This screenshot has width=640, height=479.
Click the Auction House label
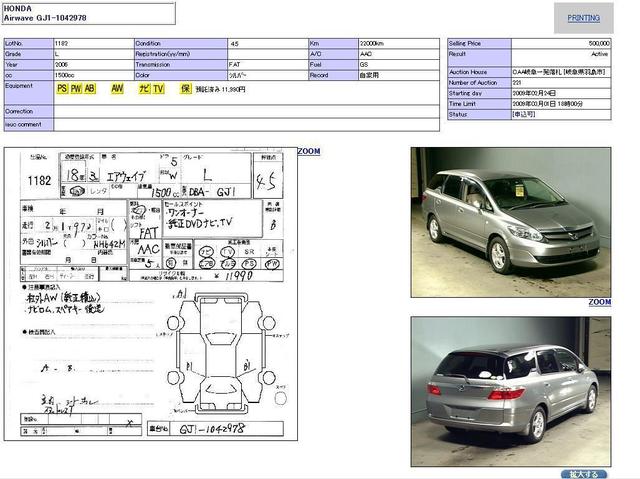pyautogui.click(x=468, y=72)
